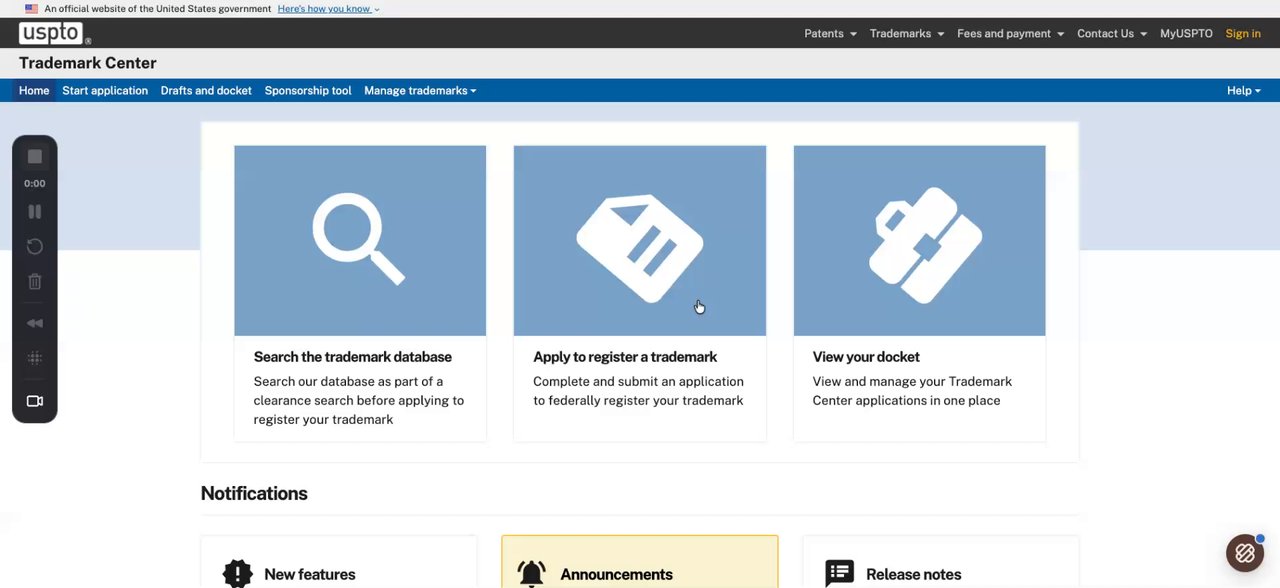1280x588 pixels.
Task: Click the magnifying glass search image
Action: click(360, 240)
